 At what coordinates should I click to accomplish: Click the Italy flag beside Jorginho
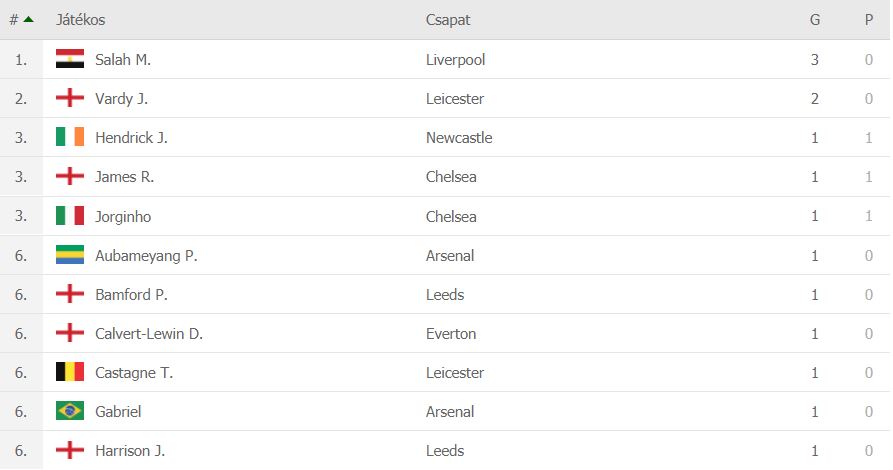click(70, 216)
